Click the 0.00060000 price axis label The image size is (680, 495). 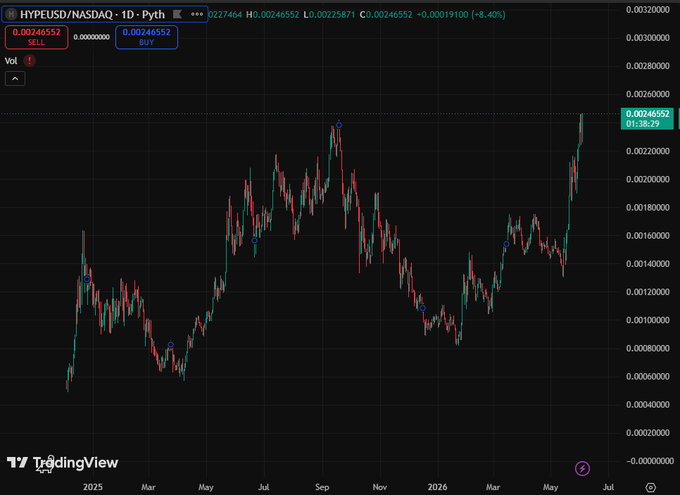click(x=647, y=377)
